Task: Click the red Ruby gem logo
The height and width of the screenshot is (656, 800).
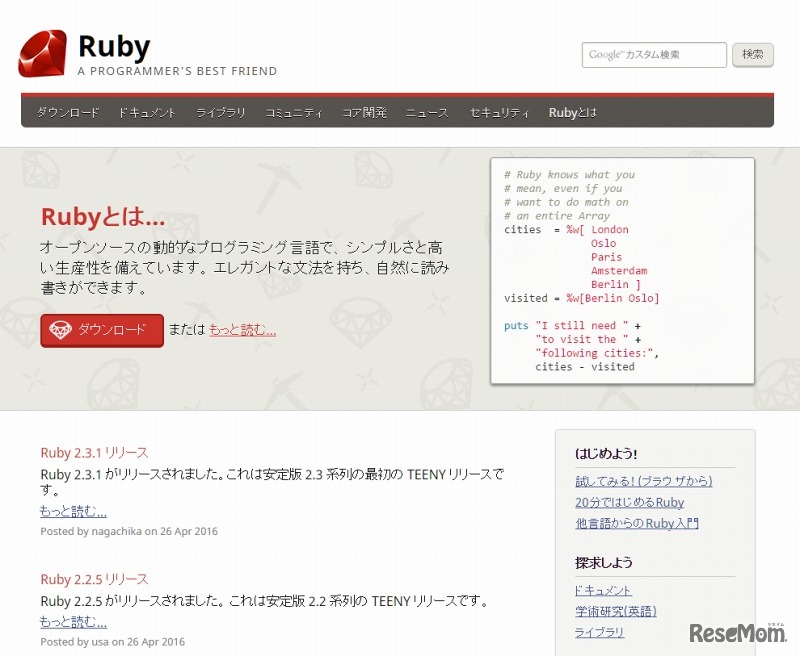Action: click(42, 53)
